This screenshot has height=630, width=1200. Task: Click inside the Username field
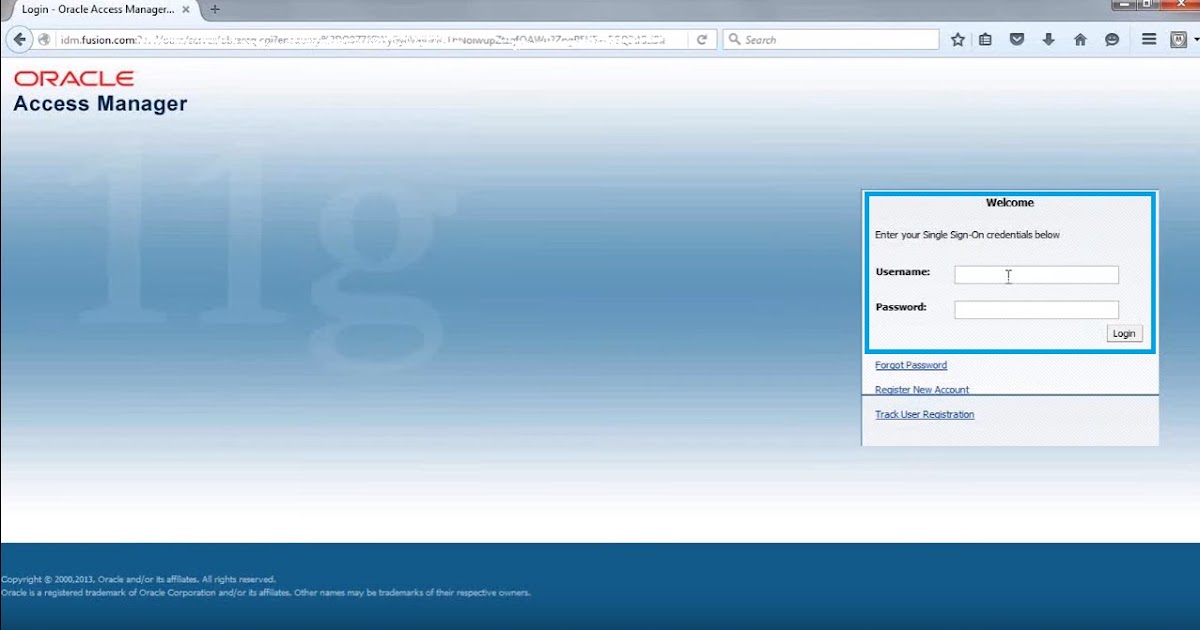[x=1036, y=274]
